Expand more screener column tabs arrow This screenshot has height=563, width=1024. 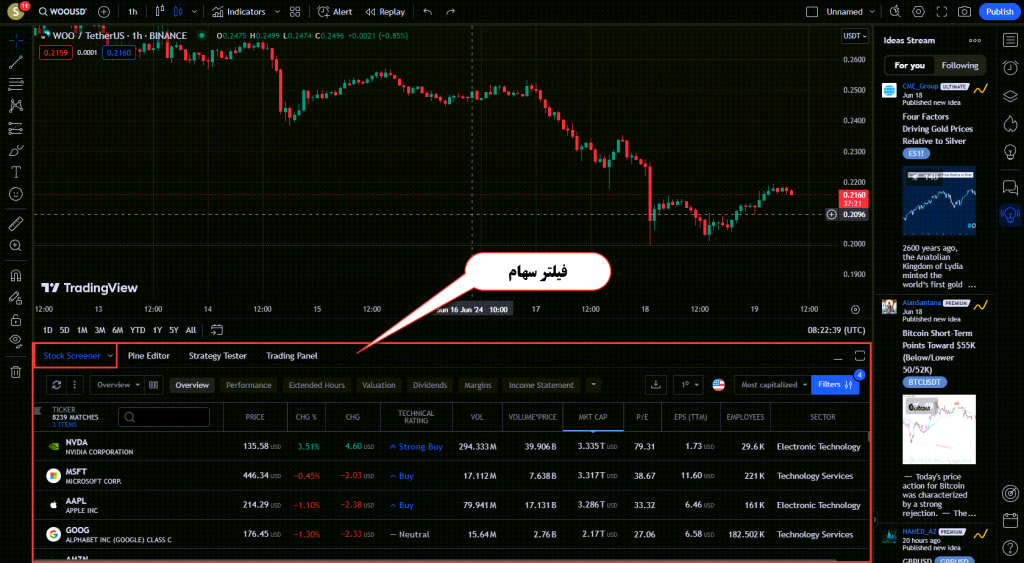[x=593, y=385]
